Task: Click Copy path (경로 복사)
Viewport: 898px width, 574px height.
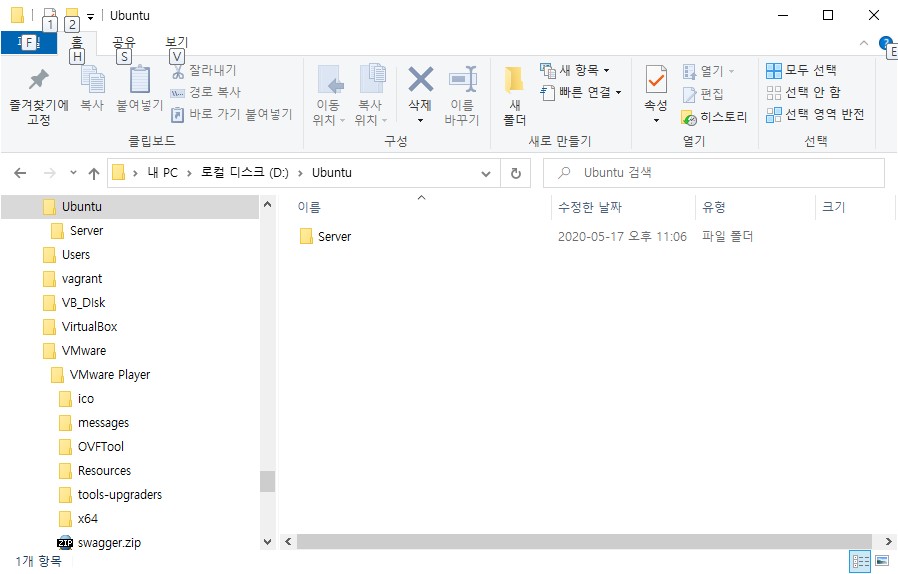Action: click(206, 92)
